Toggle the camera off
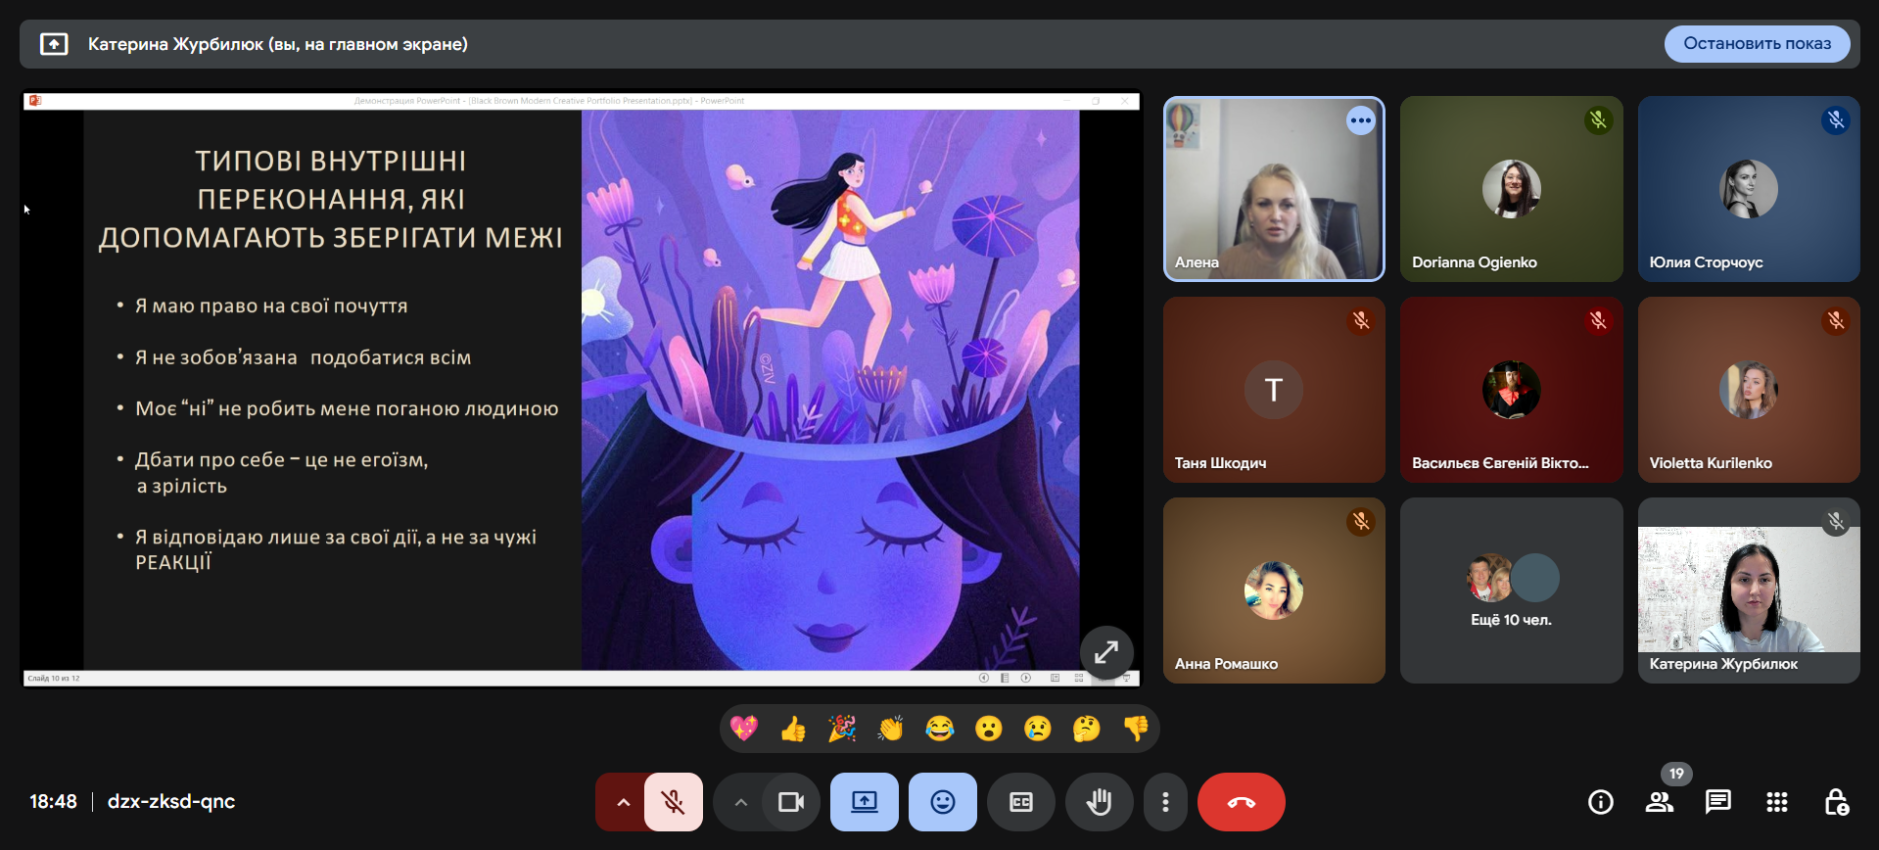Screen dimensions: 1879x850 coord(791,802)
